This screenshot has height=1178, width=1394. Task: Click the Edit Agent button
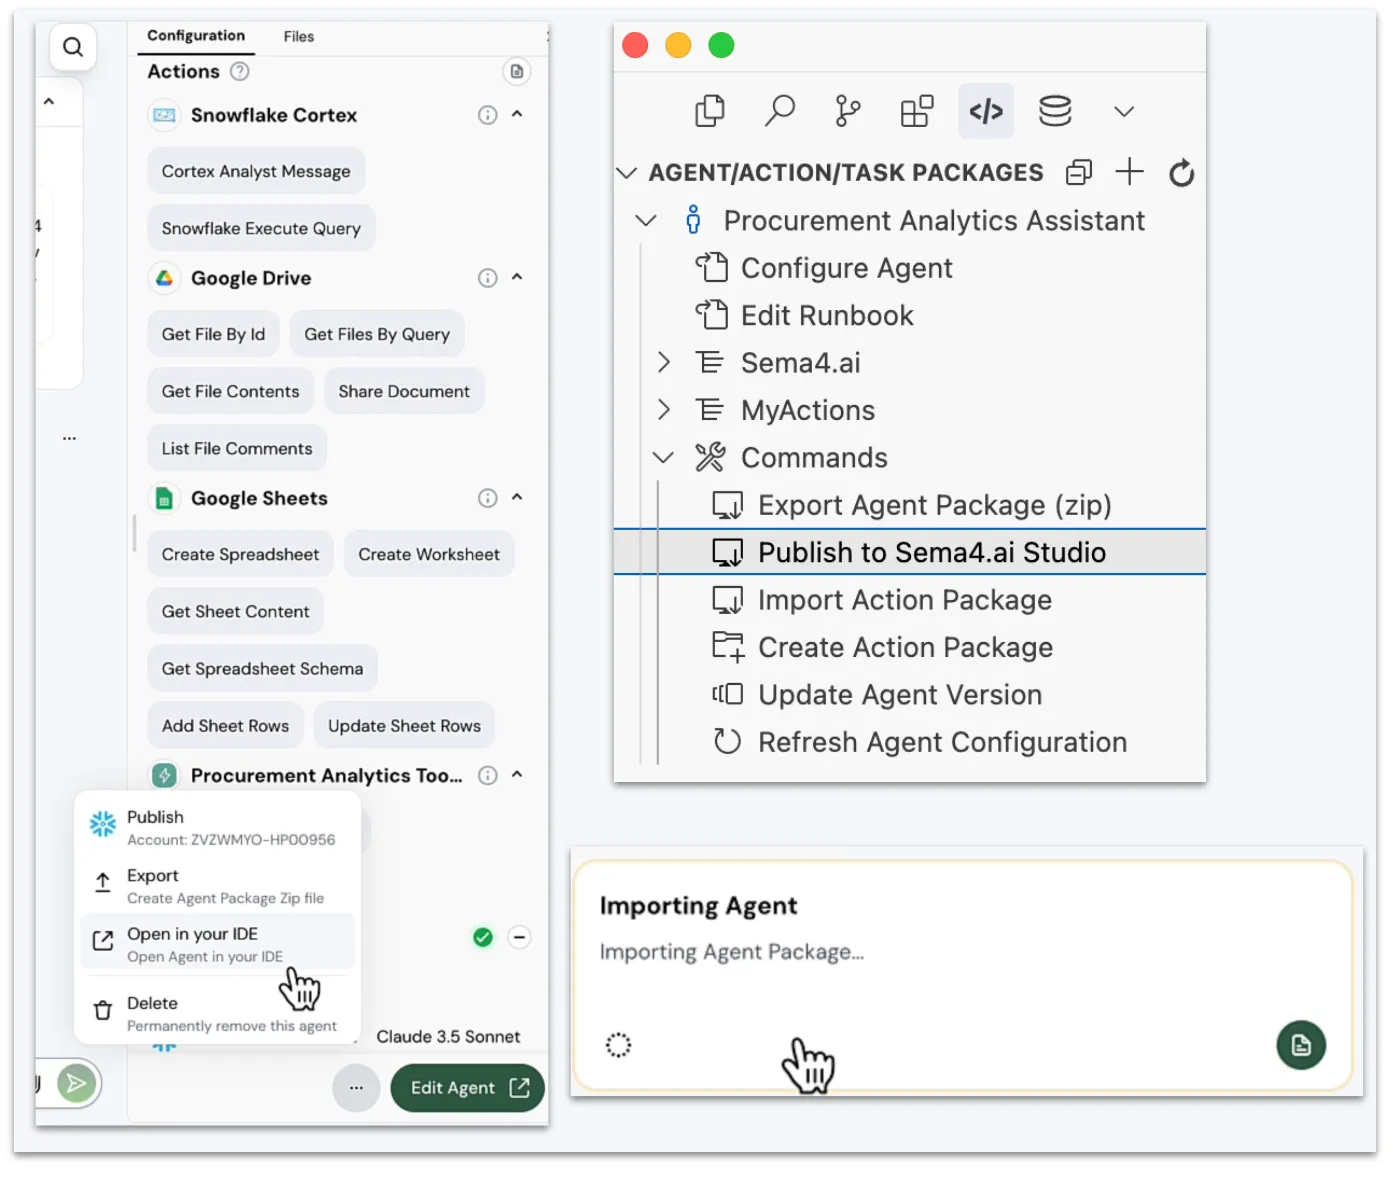click(467, 1088)
